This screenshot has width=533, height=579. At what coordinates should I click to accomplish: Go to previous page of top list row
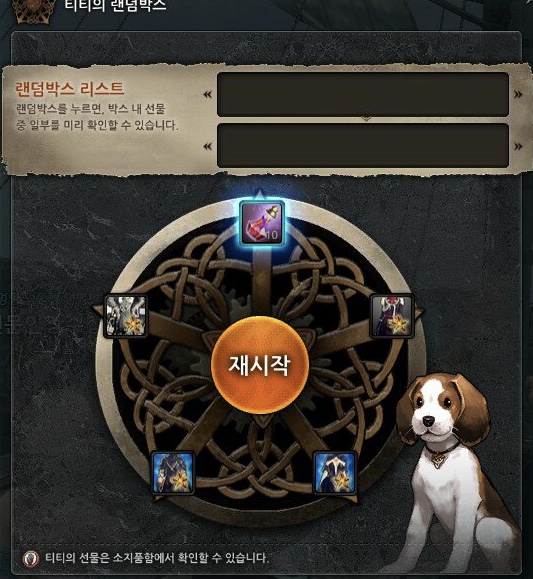point(208,95)
